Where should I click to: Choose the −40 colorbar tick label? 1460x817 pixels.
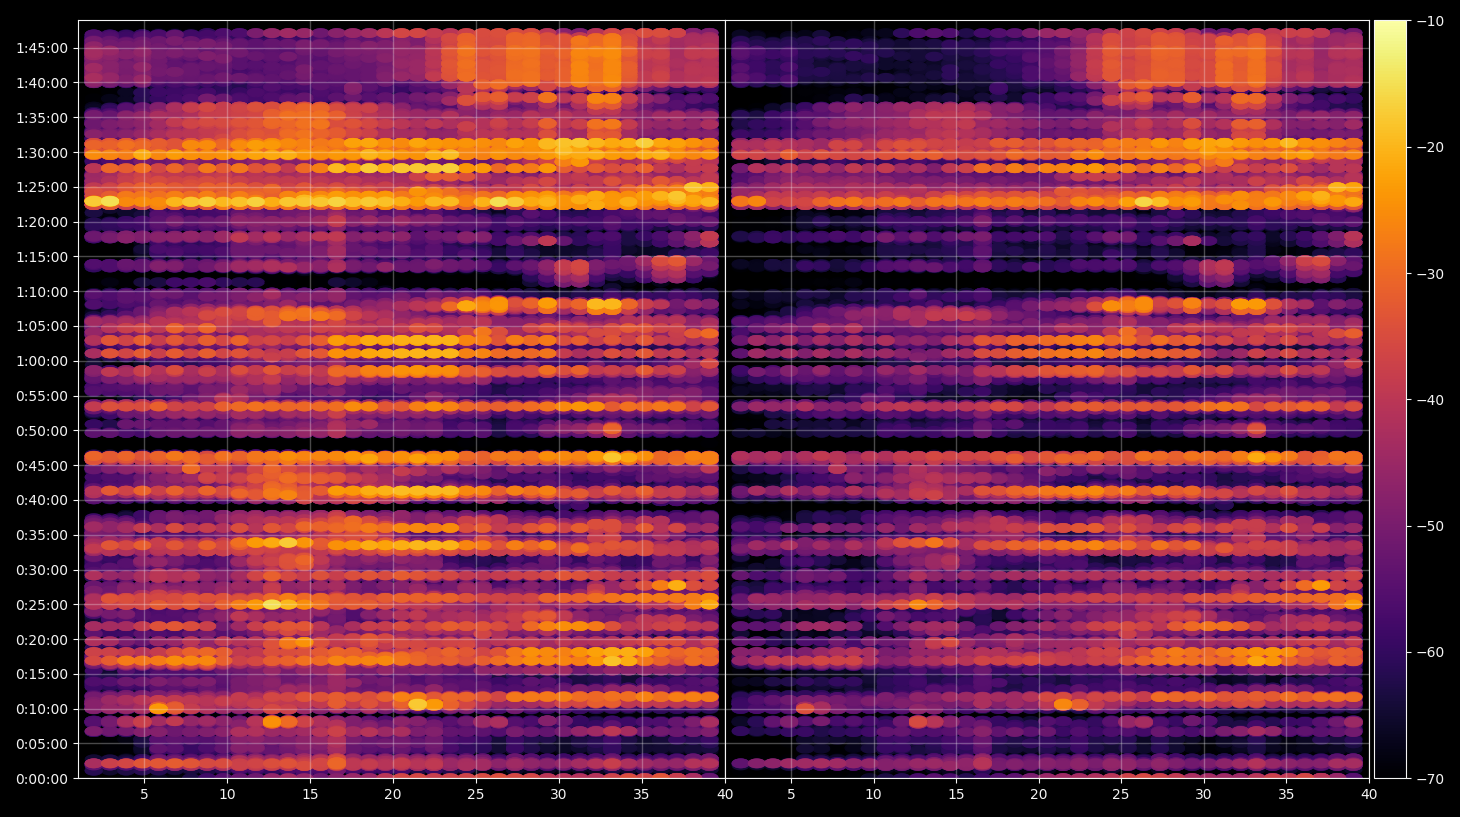1431,400
